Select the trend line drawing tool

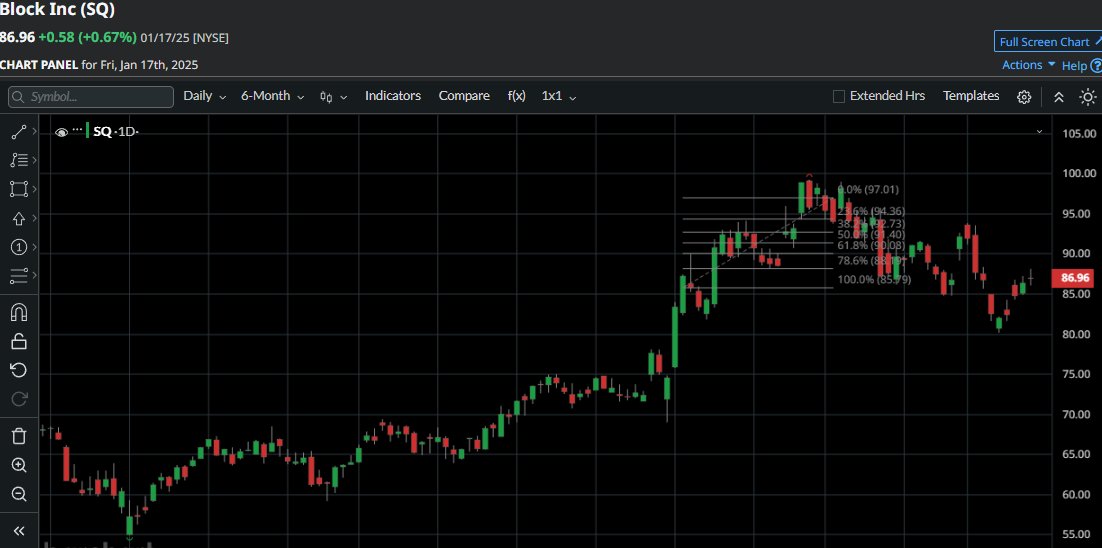coord(19,131)
